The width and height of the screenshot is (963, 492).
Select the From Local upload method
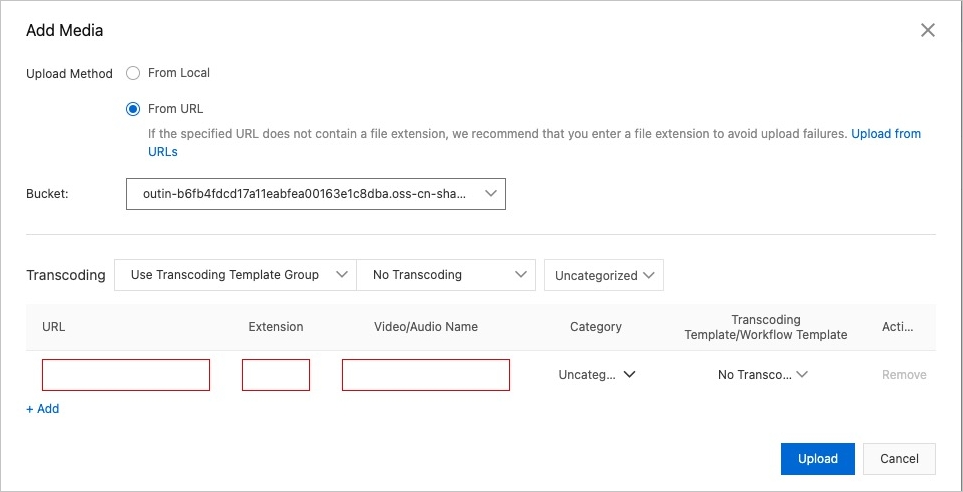(133, 73)
